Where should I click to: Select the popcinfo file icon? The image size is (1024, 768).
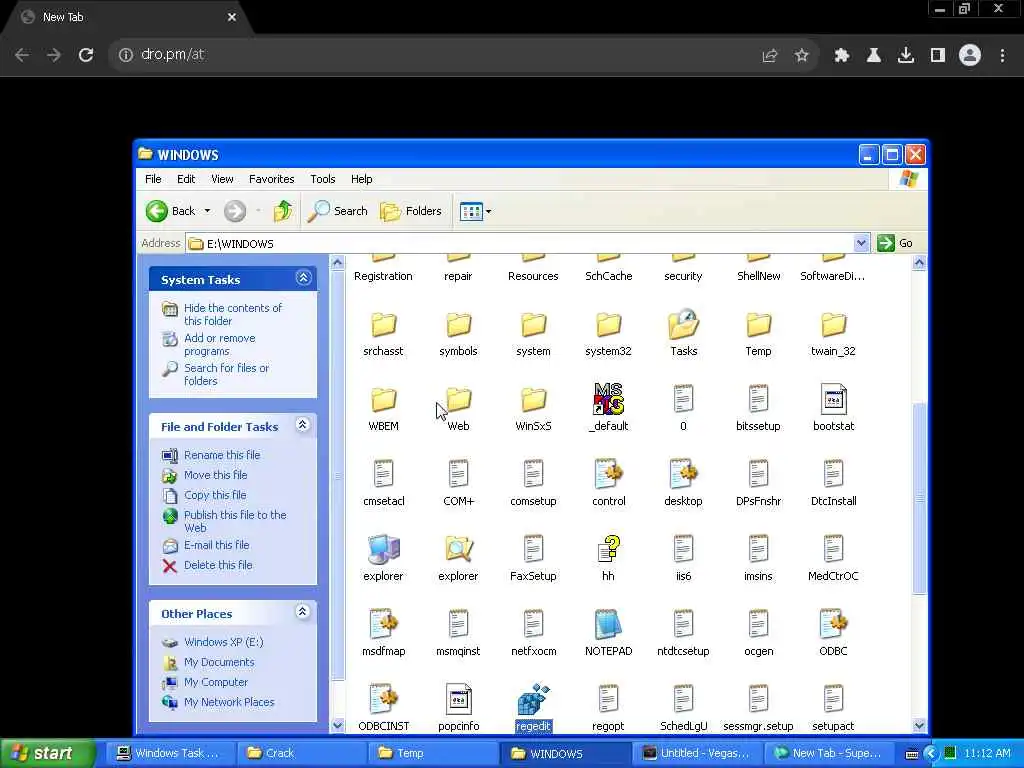coord(458,700)
